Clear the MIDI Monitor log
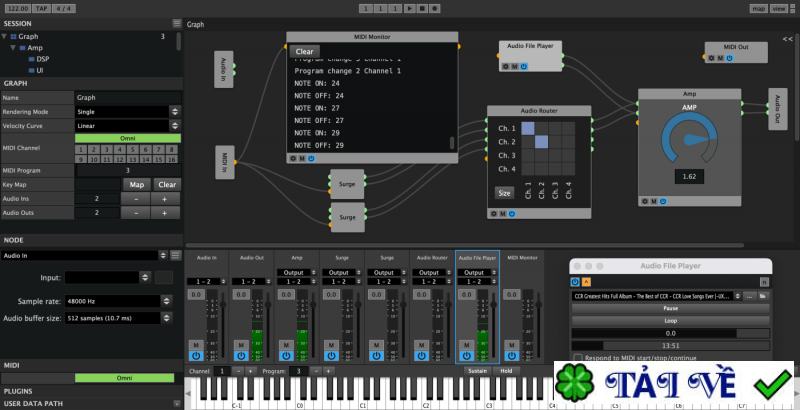This screenshot has width=800, height=410. (305, 52)
